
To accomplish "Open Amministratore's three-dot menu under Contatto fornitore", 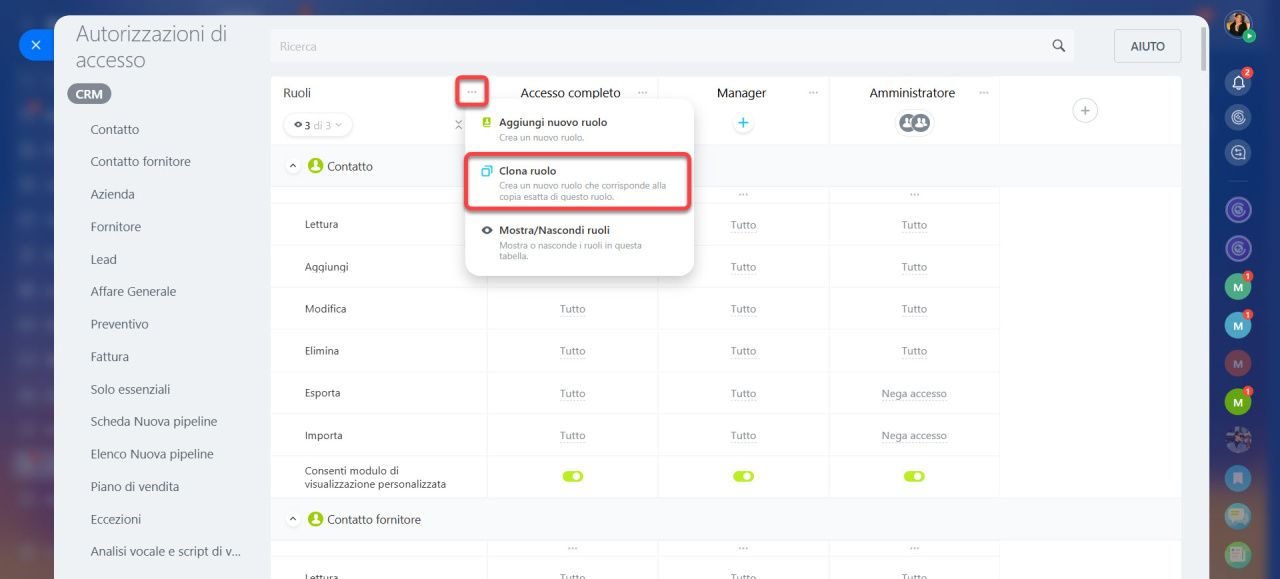I will click(x=914, y=549).
